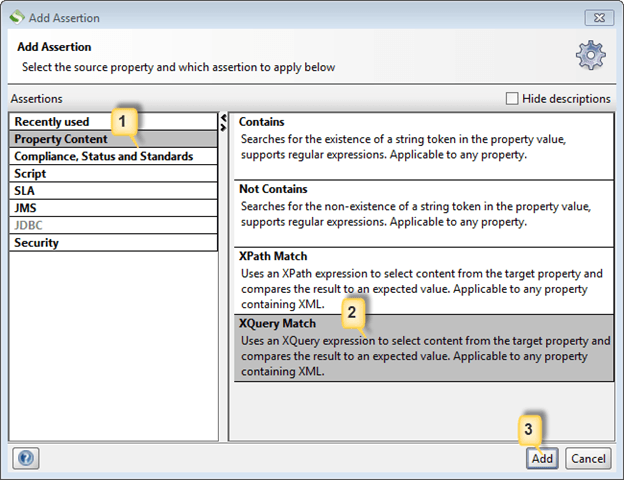Click the split pane collapse arrows
Viewport: 624px width, 480px height.
pyautogui.click(x=223, y=122)
